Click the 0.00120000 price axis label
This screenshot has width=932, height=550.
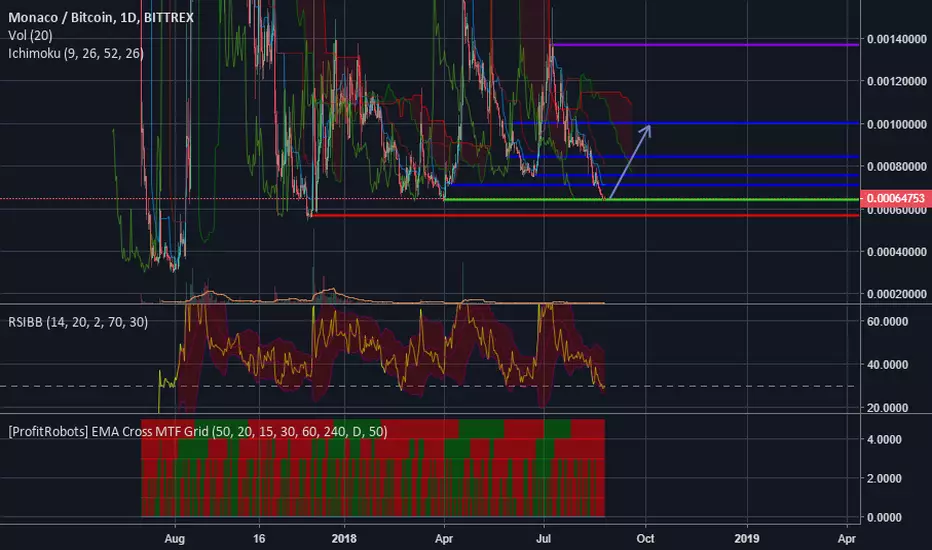(896, 81)
